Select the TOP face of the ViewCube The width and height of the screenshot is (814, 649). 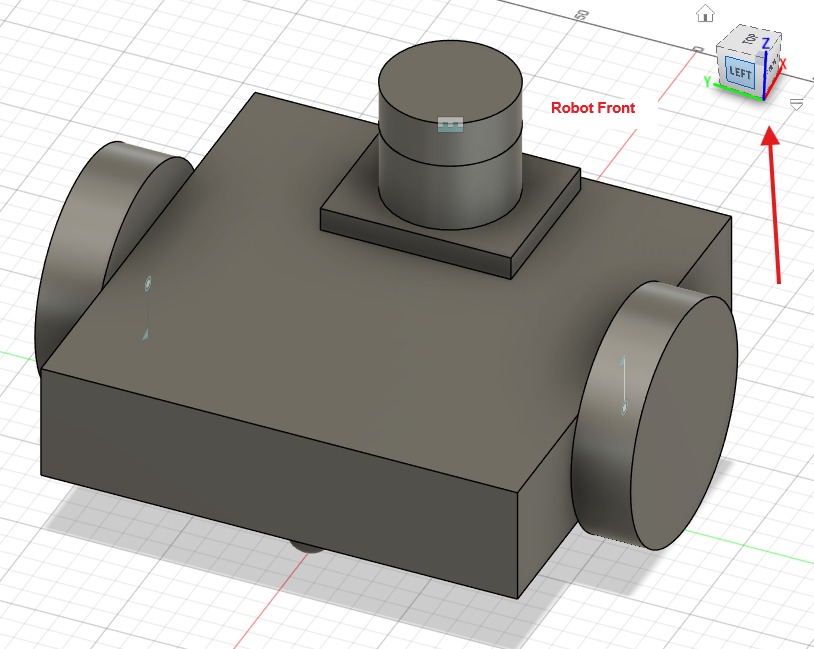750,38
